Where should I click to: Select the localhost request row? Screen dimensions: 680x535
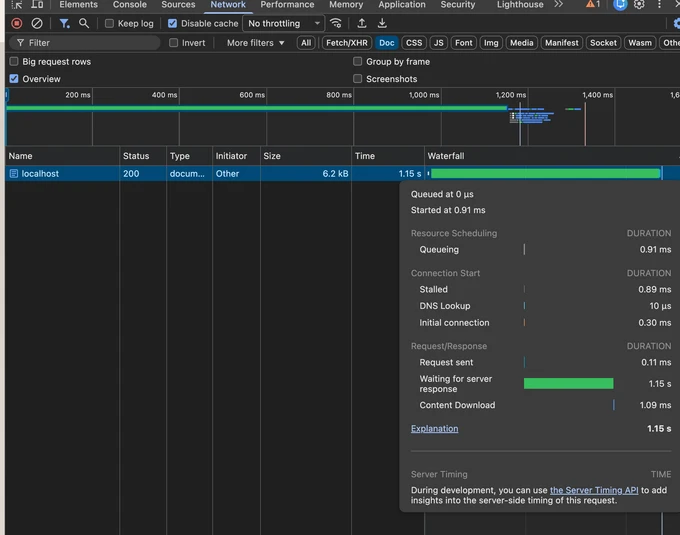pyautogui.click(x=343, y=173)
